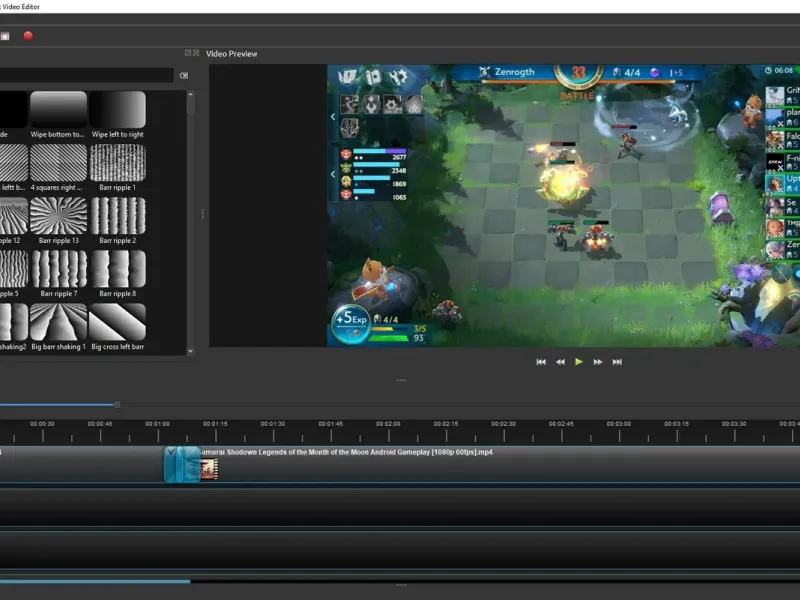Float the transitions panel with the undock icon
The width and height of the screenshot is (800, 600).
(188, 53)
